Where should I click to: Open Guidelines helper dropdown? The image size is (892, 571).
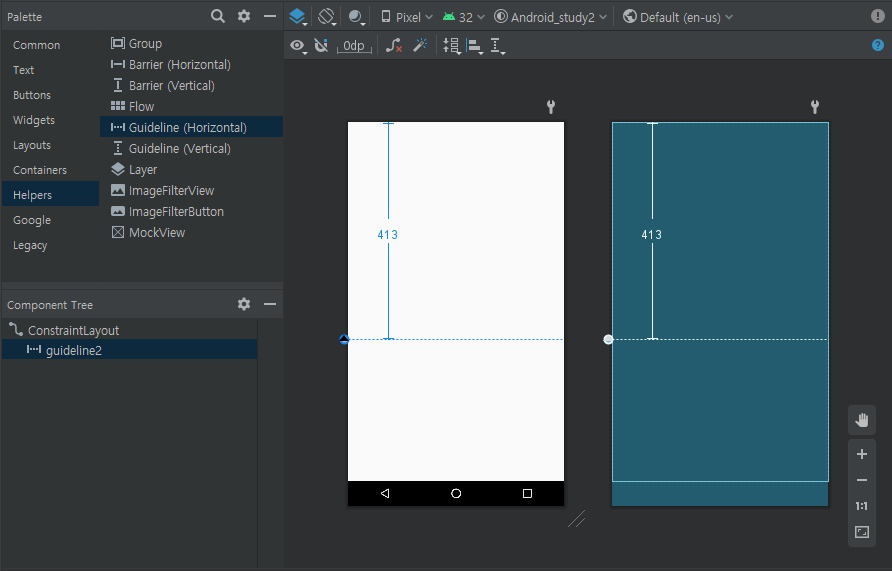click(x=498, y=45)
